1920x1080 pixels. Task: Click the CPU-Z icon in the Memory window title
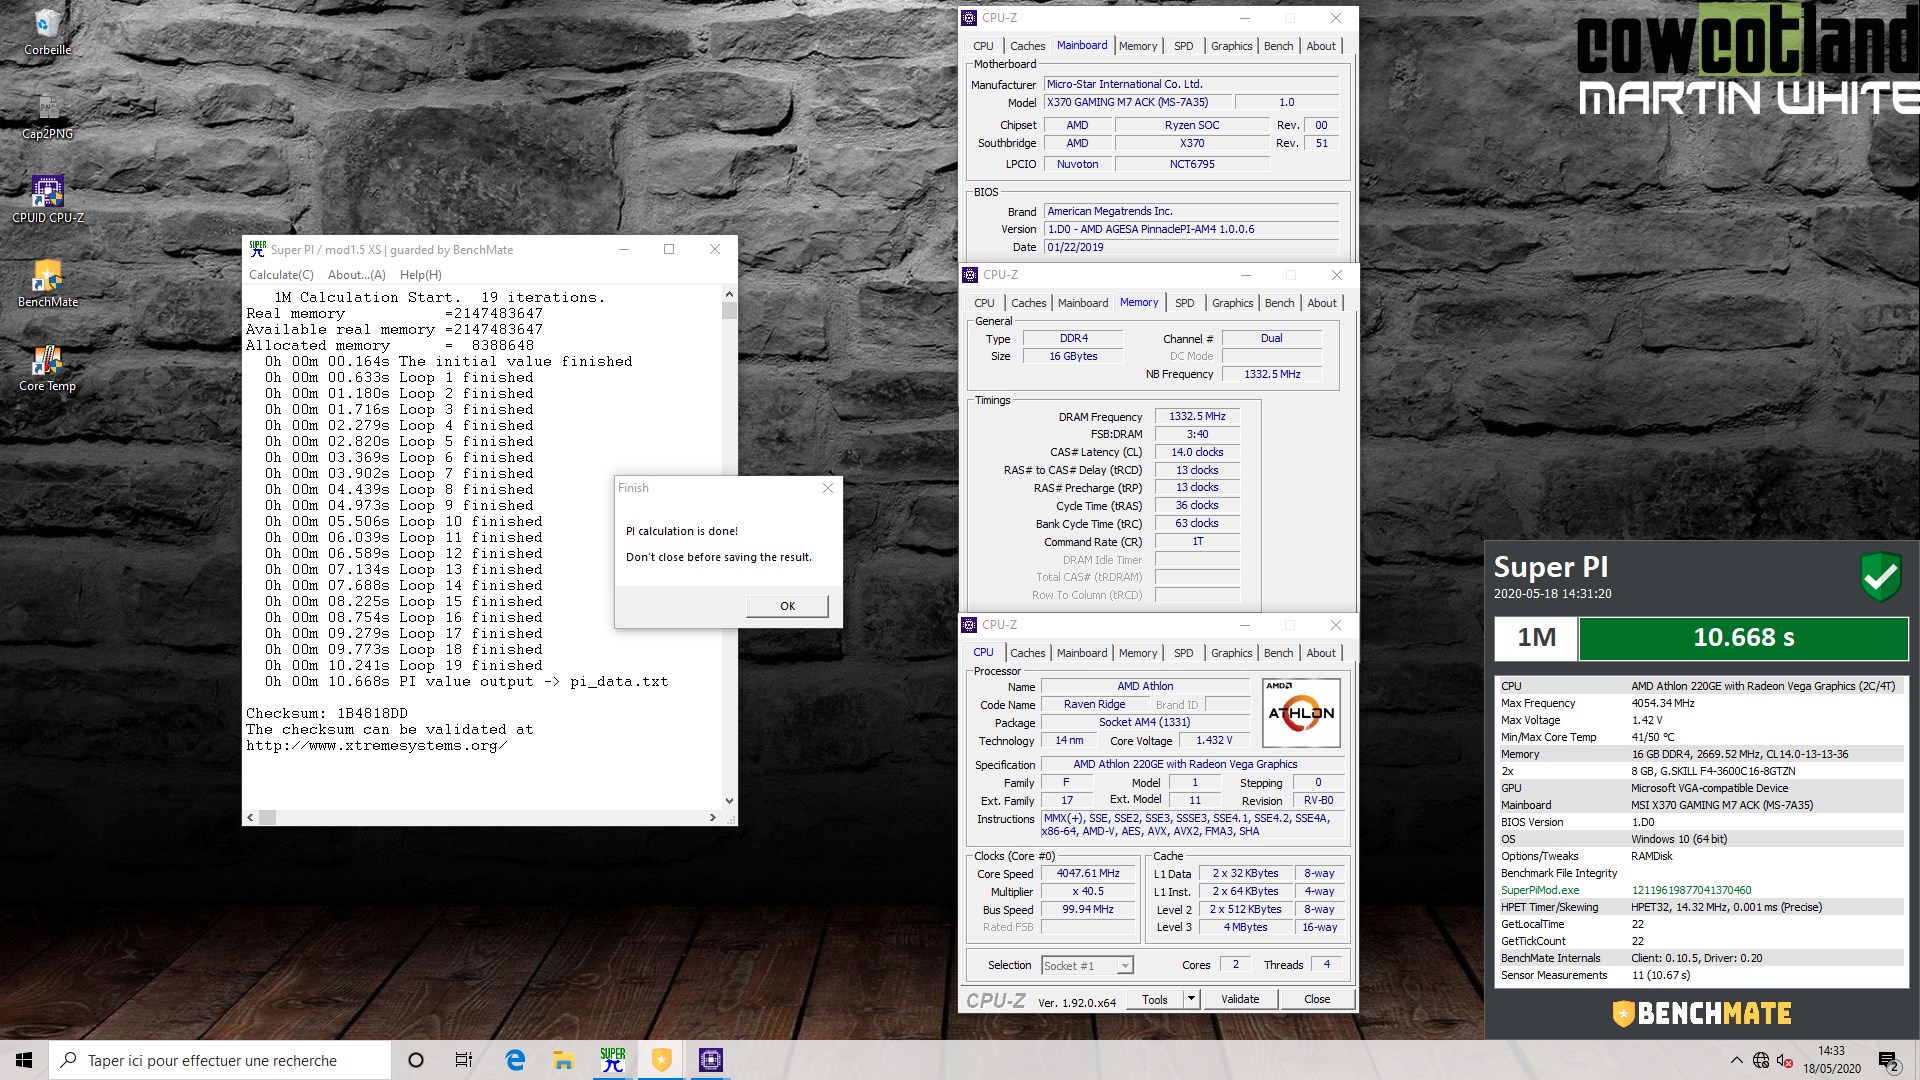pyautogui.click(x=970, y=274)
